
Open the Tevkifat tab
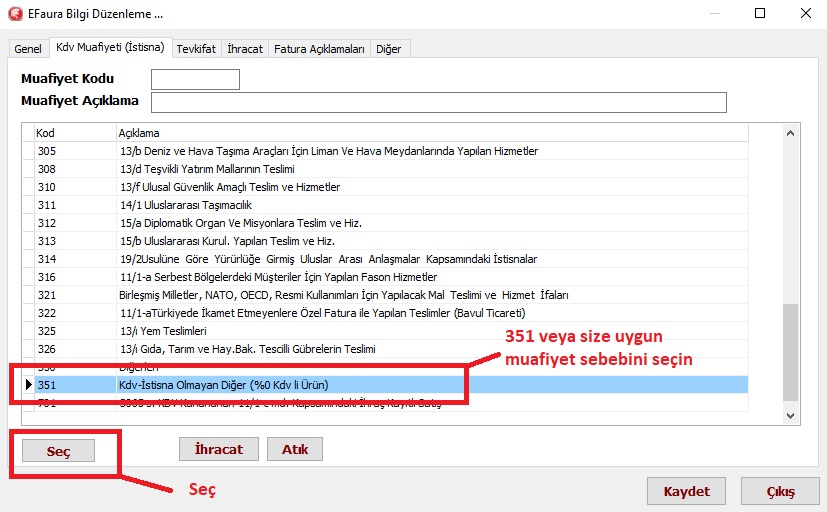pos(195,49)
